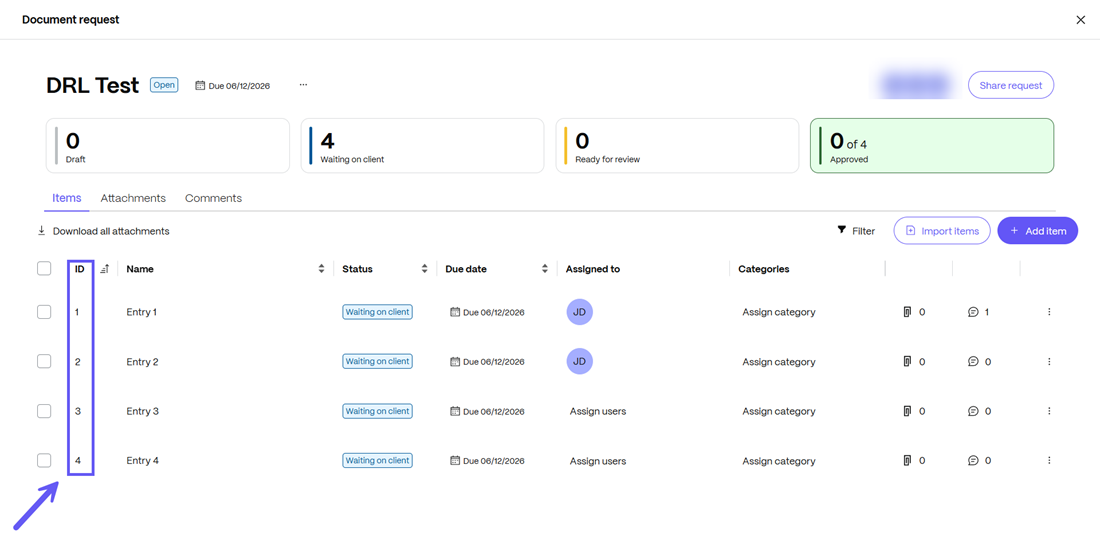Sort the table by Status column arrows
Image resolution: width=1100 pixels, height=543 pixels.
pyautogui.click(x=424, y=269)
